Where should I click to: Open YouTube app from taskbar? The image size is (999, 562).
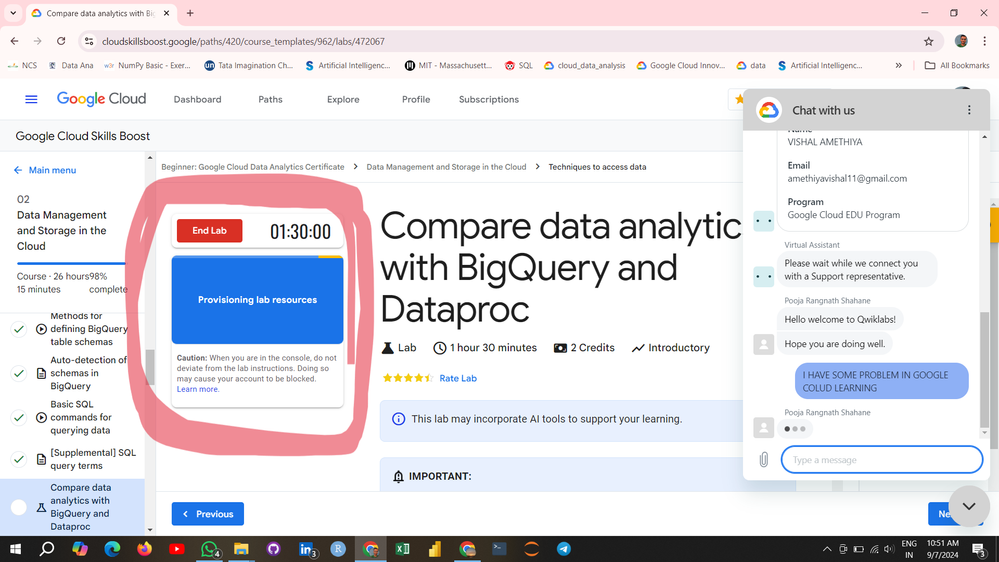tap(176, 549)
